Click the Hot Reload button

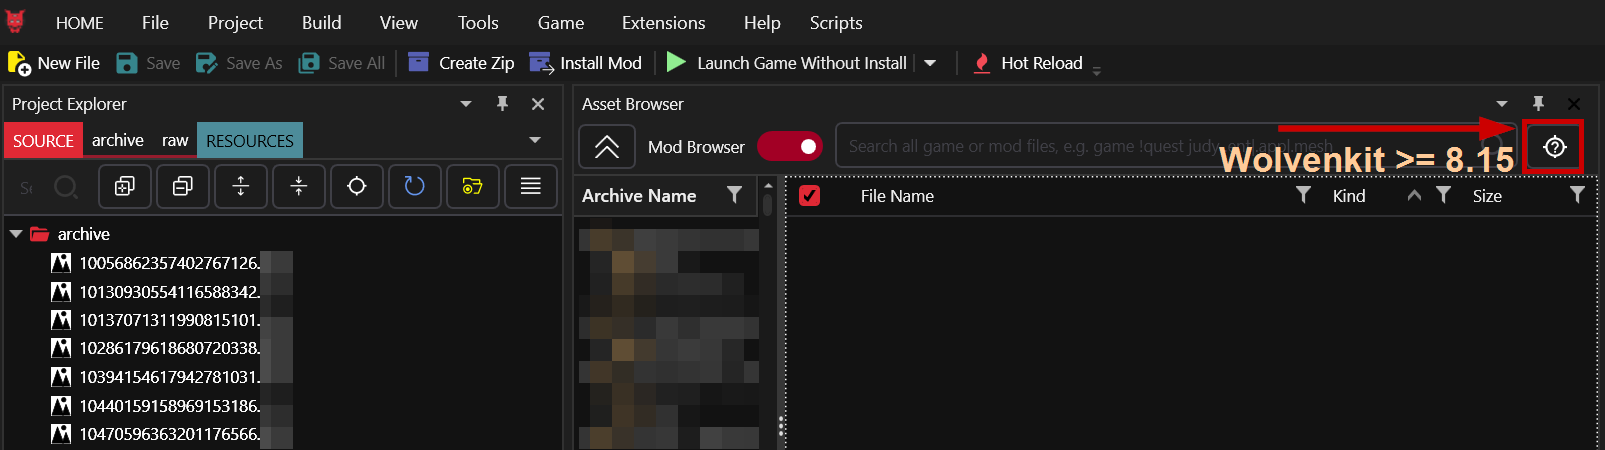(x=1027, y=63)
